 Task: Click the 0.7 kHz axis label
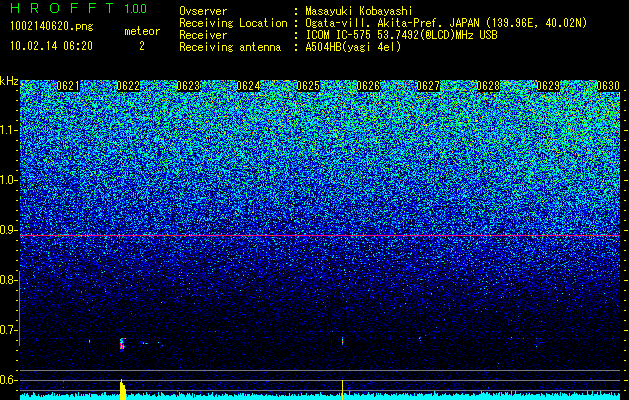coord(8,330)
